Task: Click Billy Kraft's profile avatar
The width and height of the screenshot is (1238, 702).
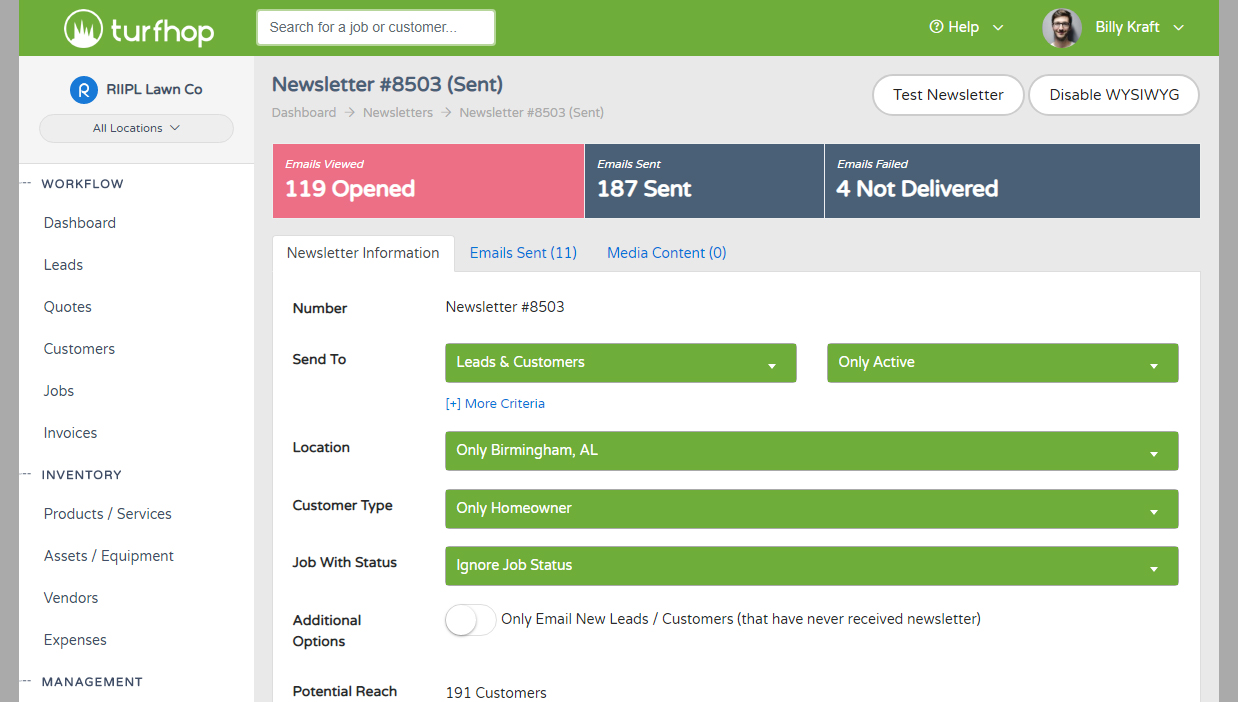Action: point(1061,28)
